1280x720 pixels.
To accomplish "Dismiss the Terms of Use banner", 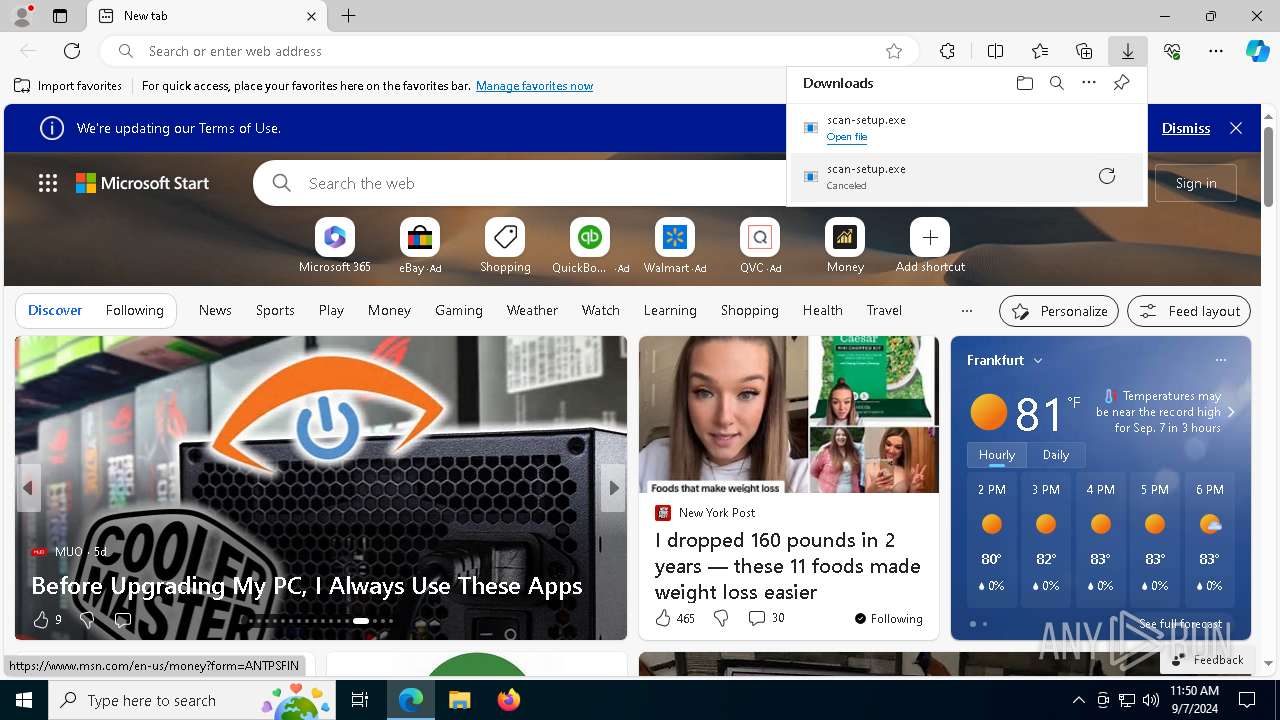I will 1186,128.
